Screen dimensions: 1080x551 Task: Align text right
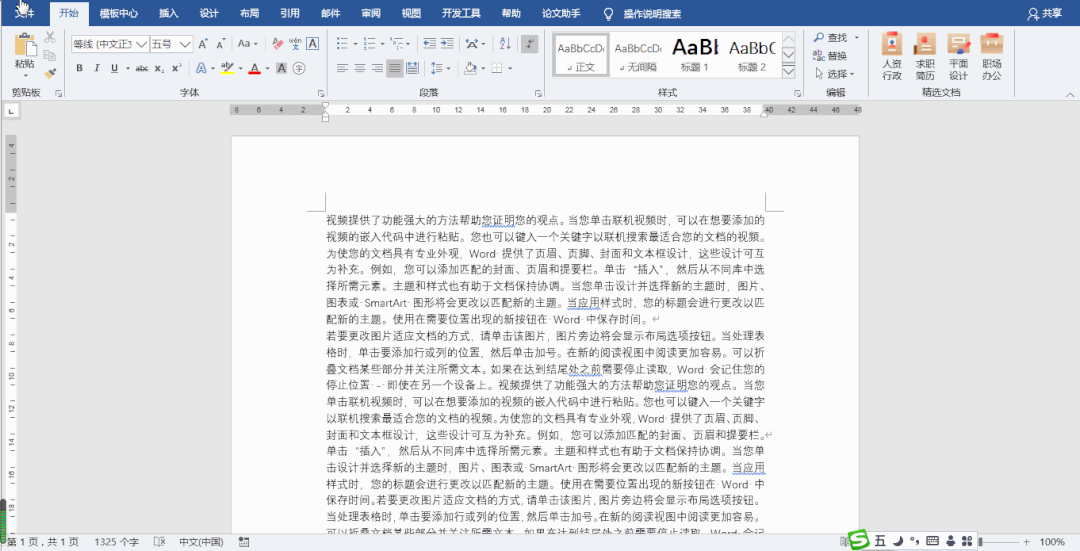[377, 68]
